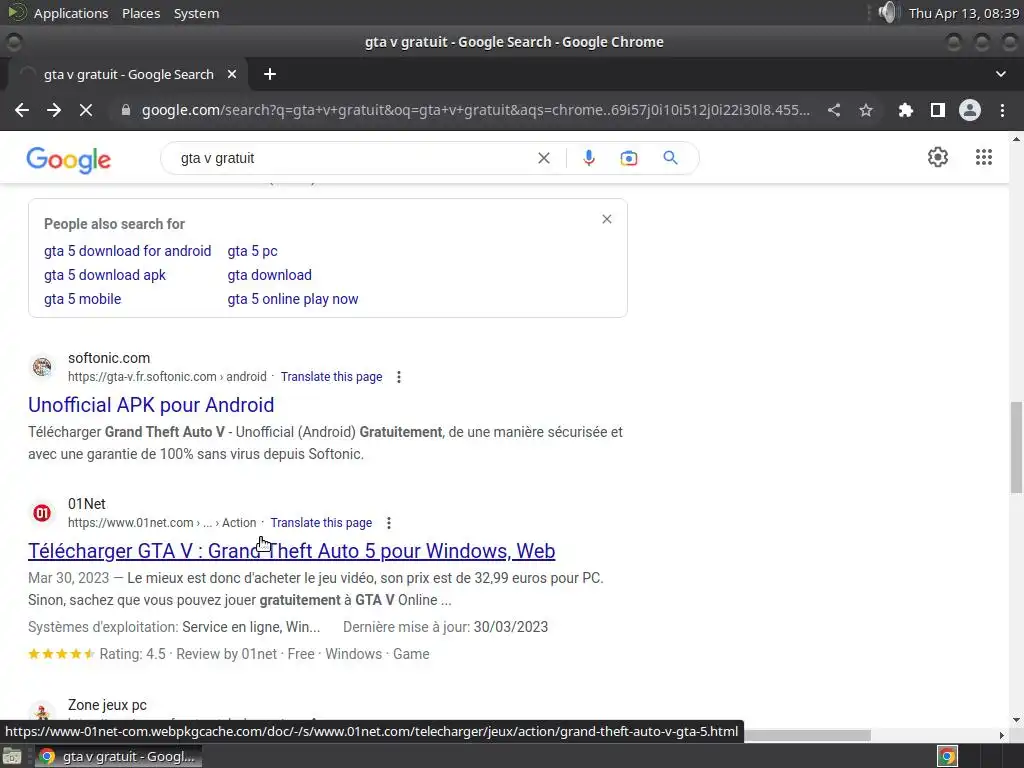The width and height of the screenshot is (1024, 768).
Task: Search gta 5 download apk
Action: [x=104, y=275]
